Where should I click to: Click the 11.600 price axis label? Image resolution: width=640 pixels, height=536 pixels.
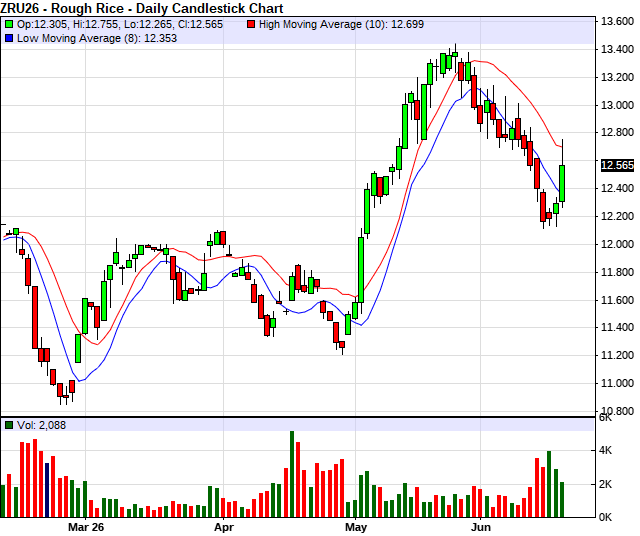click(x=617, y=300)
